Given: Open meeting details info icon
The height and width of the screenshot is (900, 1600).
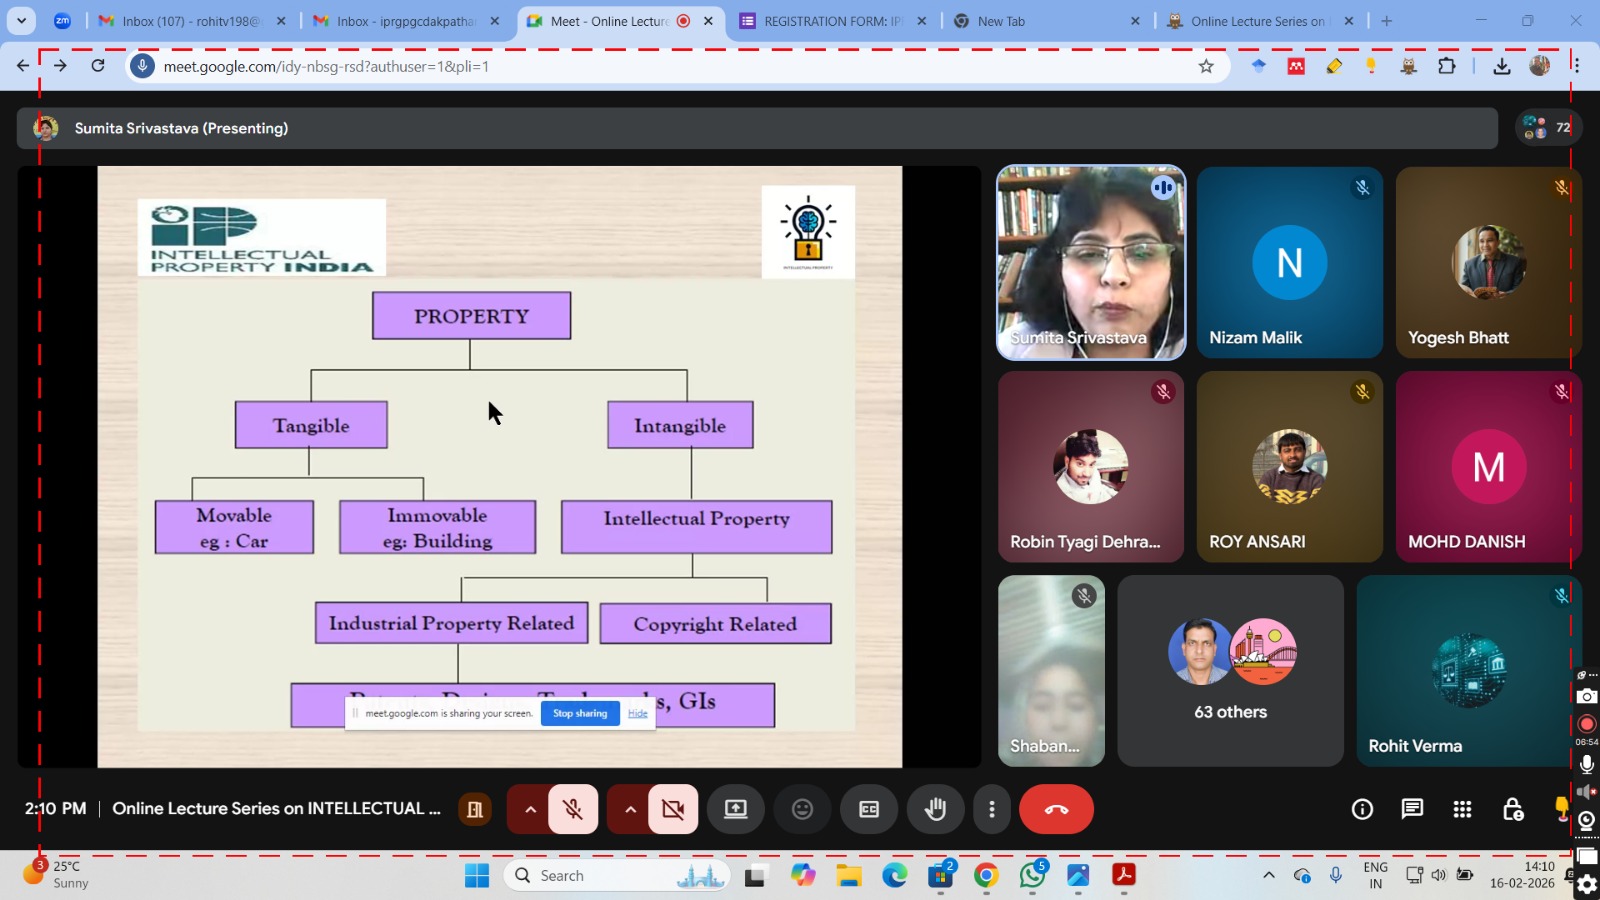Looking at the screenshot, I should click(x=1362, y=809).
